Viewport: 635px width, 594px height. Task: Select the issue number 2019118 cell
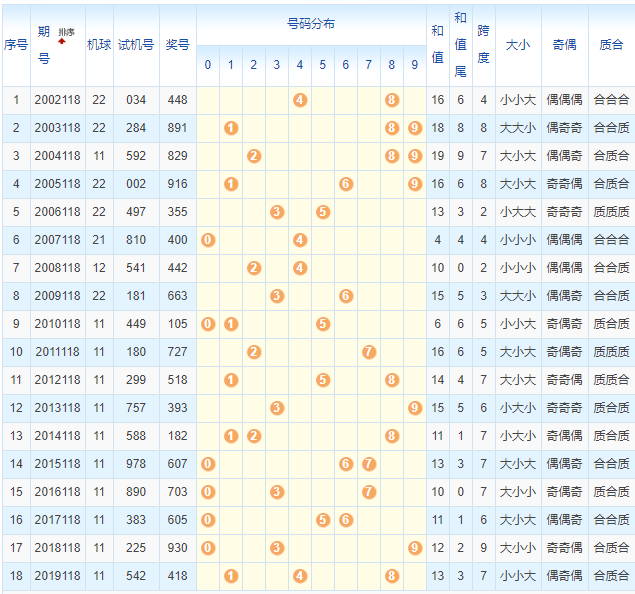coord(59,576)
